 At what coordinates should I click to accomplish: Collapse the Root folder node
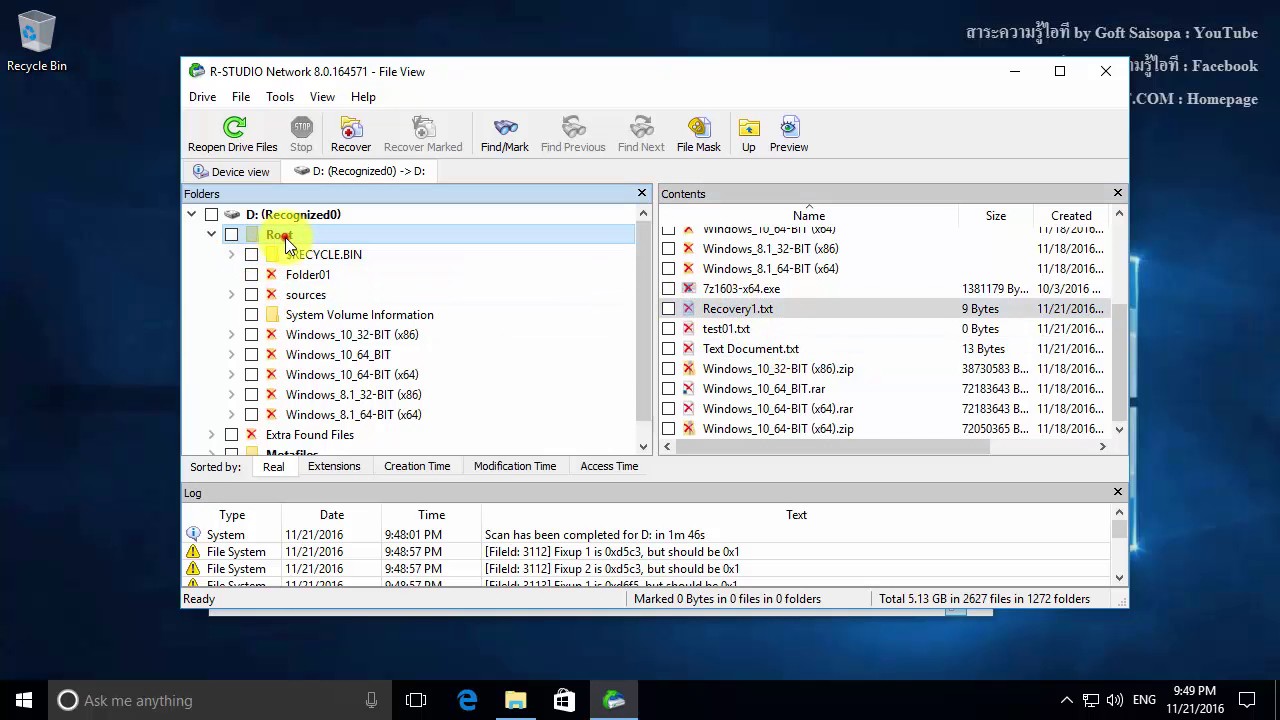coord(211,234)
